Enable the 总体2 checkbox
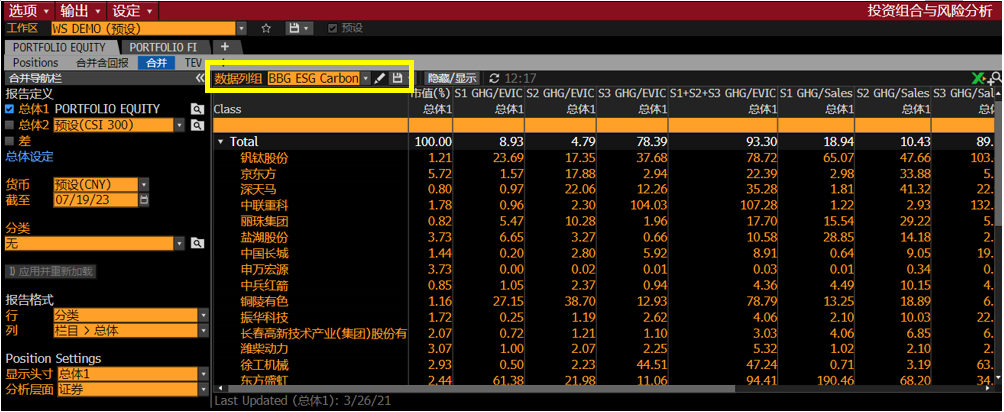This screenshot has height=412, width=1004. (x=10, y=125)
